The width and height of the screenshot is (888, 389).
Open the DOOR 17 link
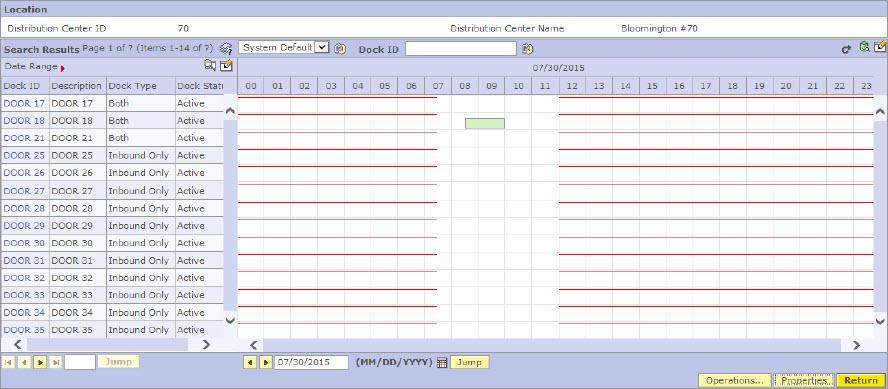pyautogui.click(x=24, y=104)
